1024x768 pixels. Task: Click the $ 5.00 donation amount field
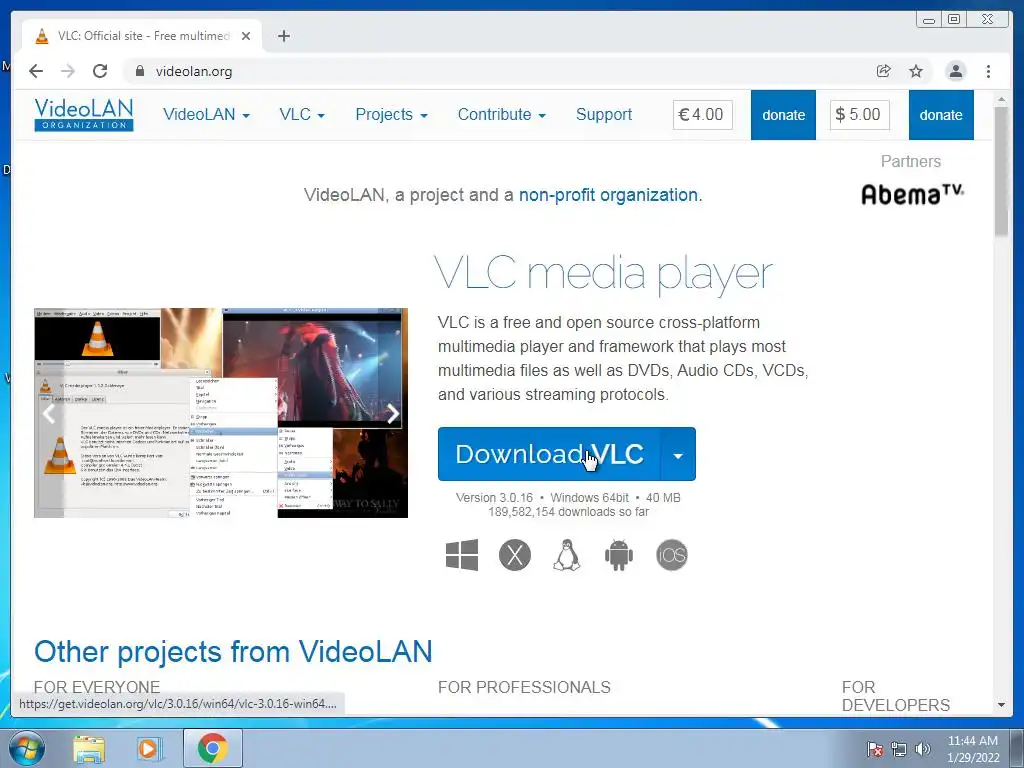pos(859,115)
